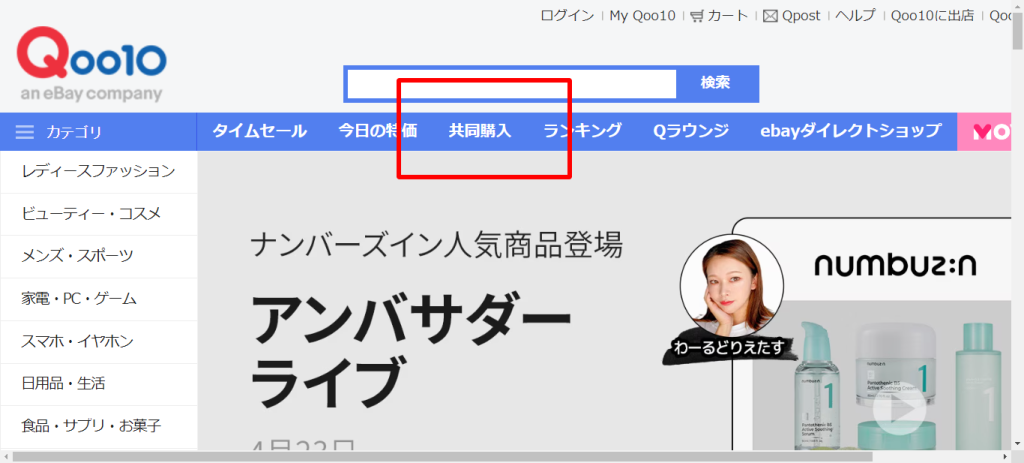The width and height of the screenshot is (1024, 463).
Task: Select 今日の特価 in navigation bar
Action: (377, 131)
